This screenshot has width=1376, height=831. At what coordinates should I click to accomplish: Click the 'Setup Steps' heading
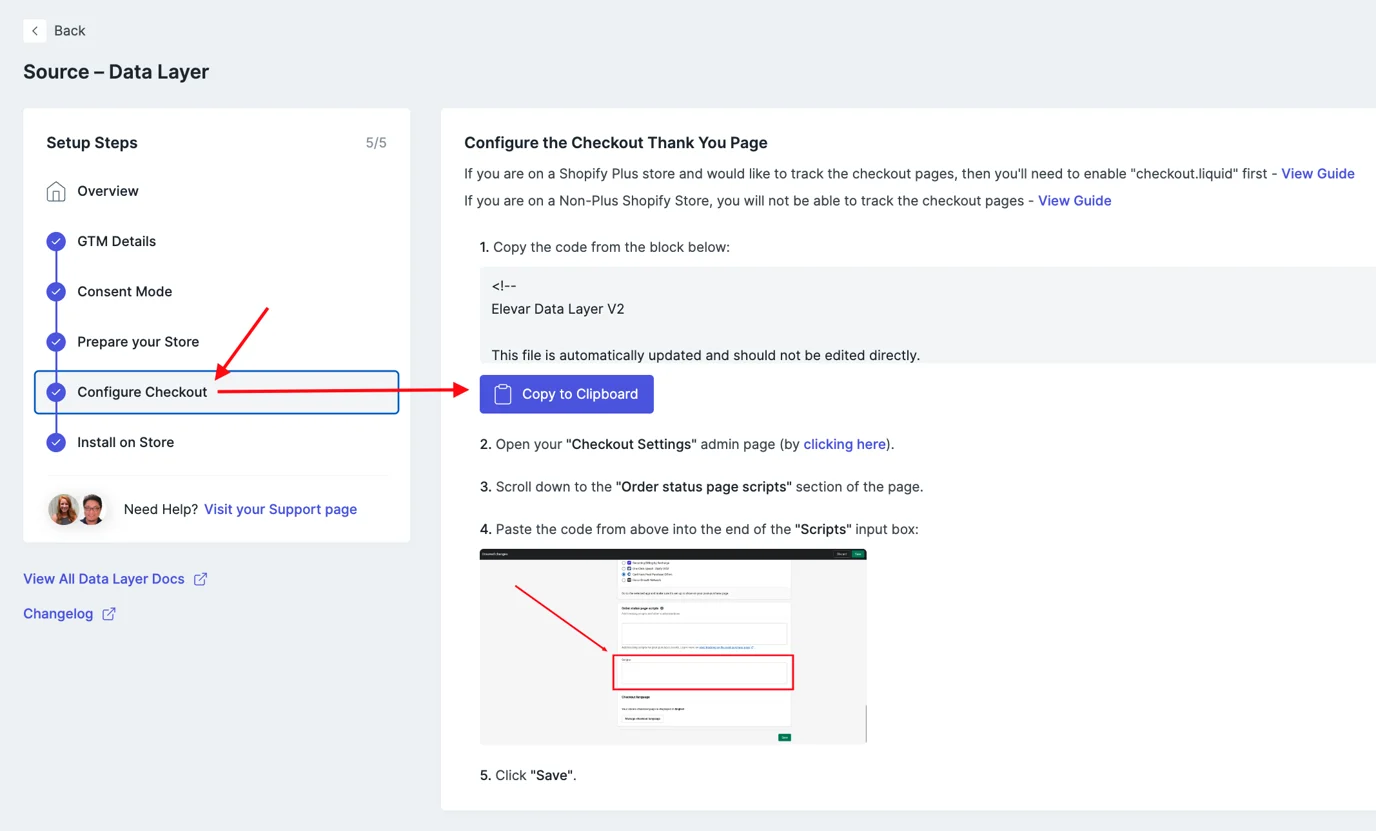[92, 143]
